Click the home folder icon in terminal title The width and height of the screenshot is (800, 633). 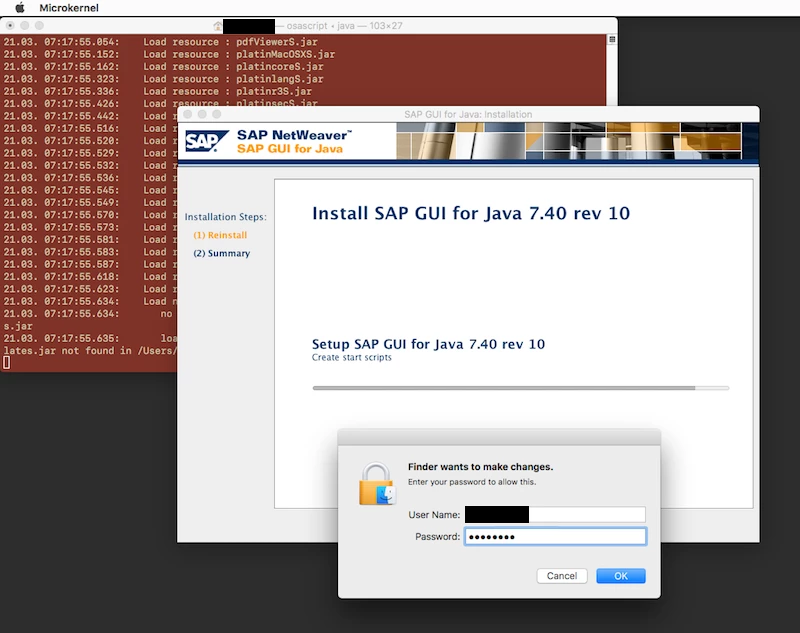218,26
